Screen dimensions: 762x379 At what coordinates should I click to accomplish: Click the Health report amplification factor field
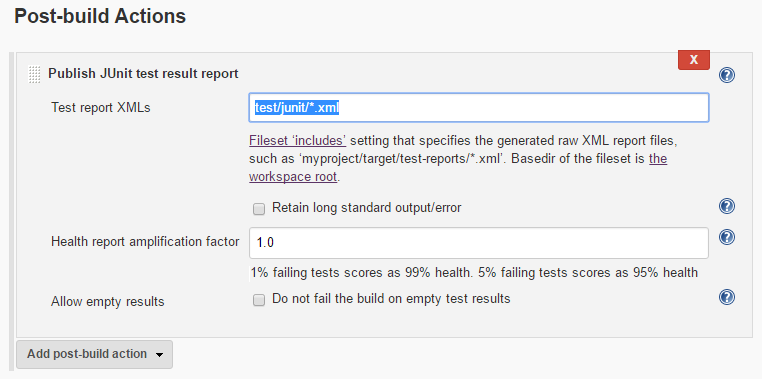click(x=479, y=242)
